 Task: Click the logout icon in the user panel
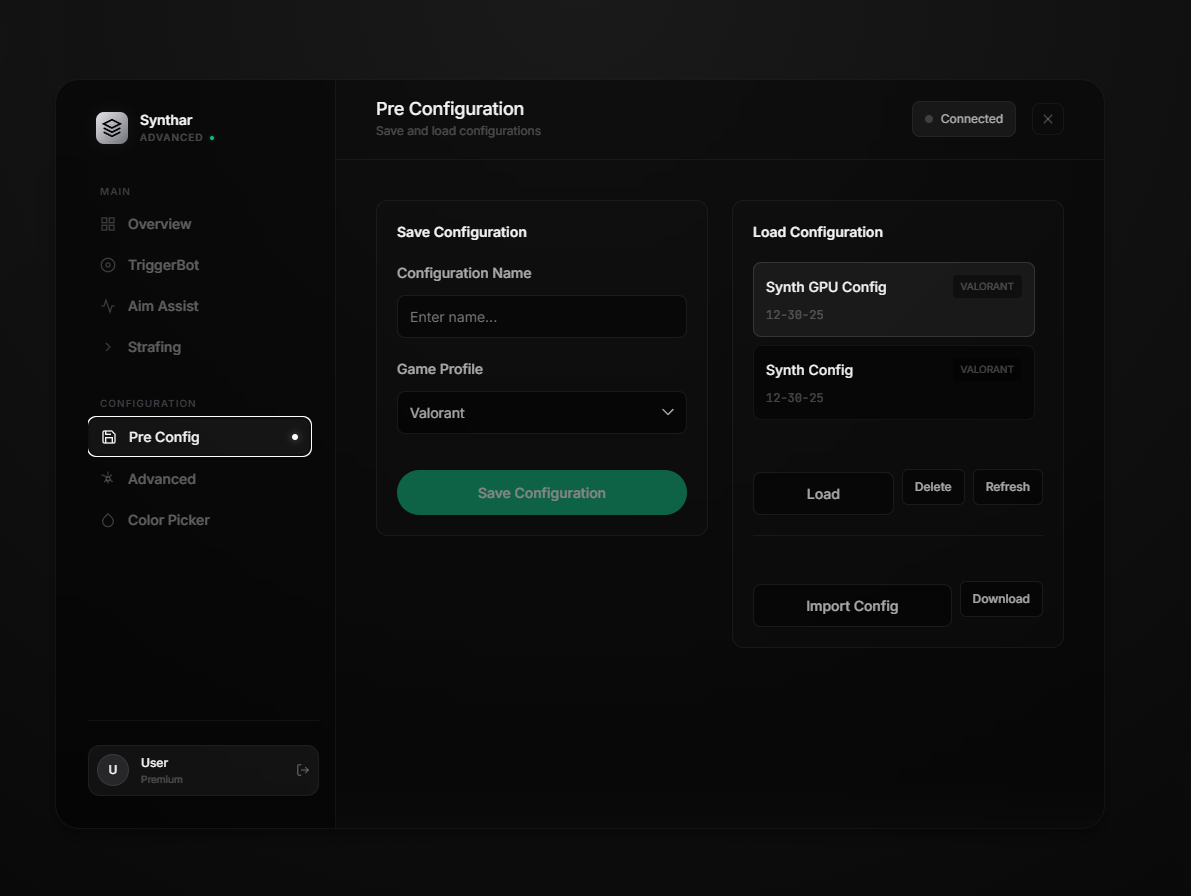(303, 769)
